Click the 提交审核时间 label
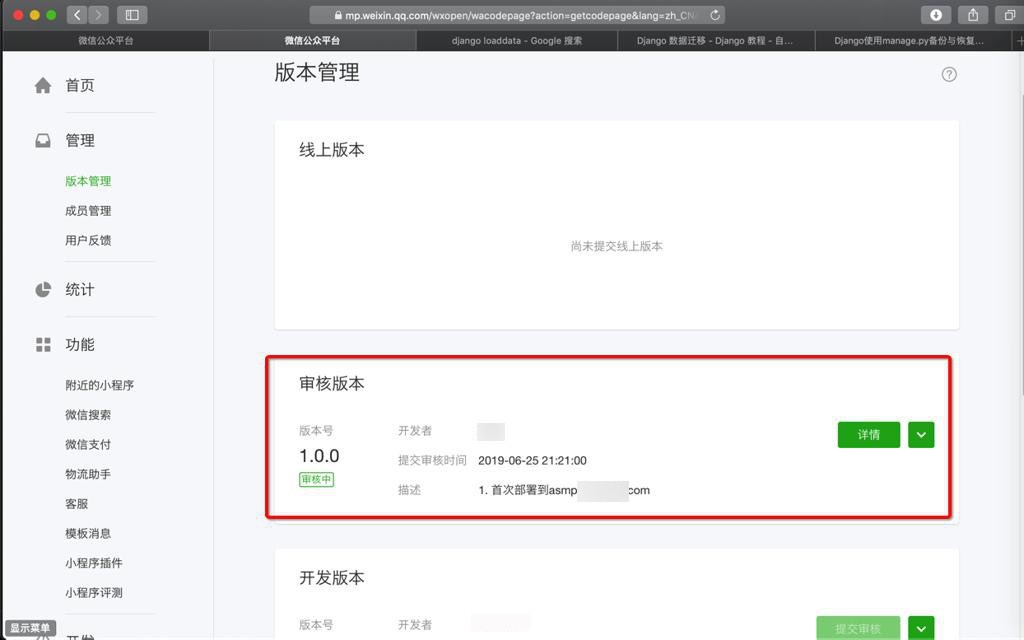Screen dimensions: 1024x640 [432, 460]
